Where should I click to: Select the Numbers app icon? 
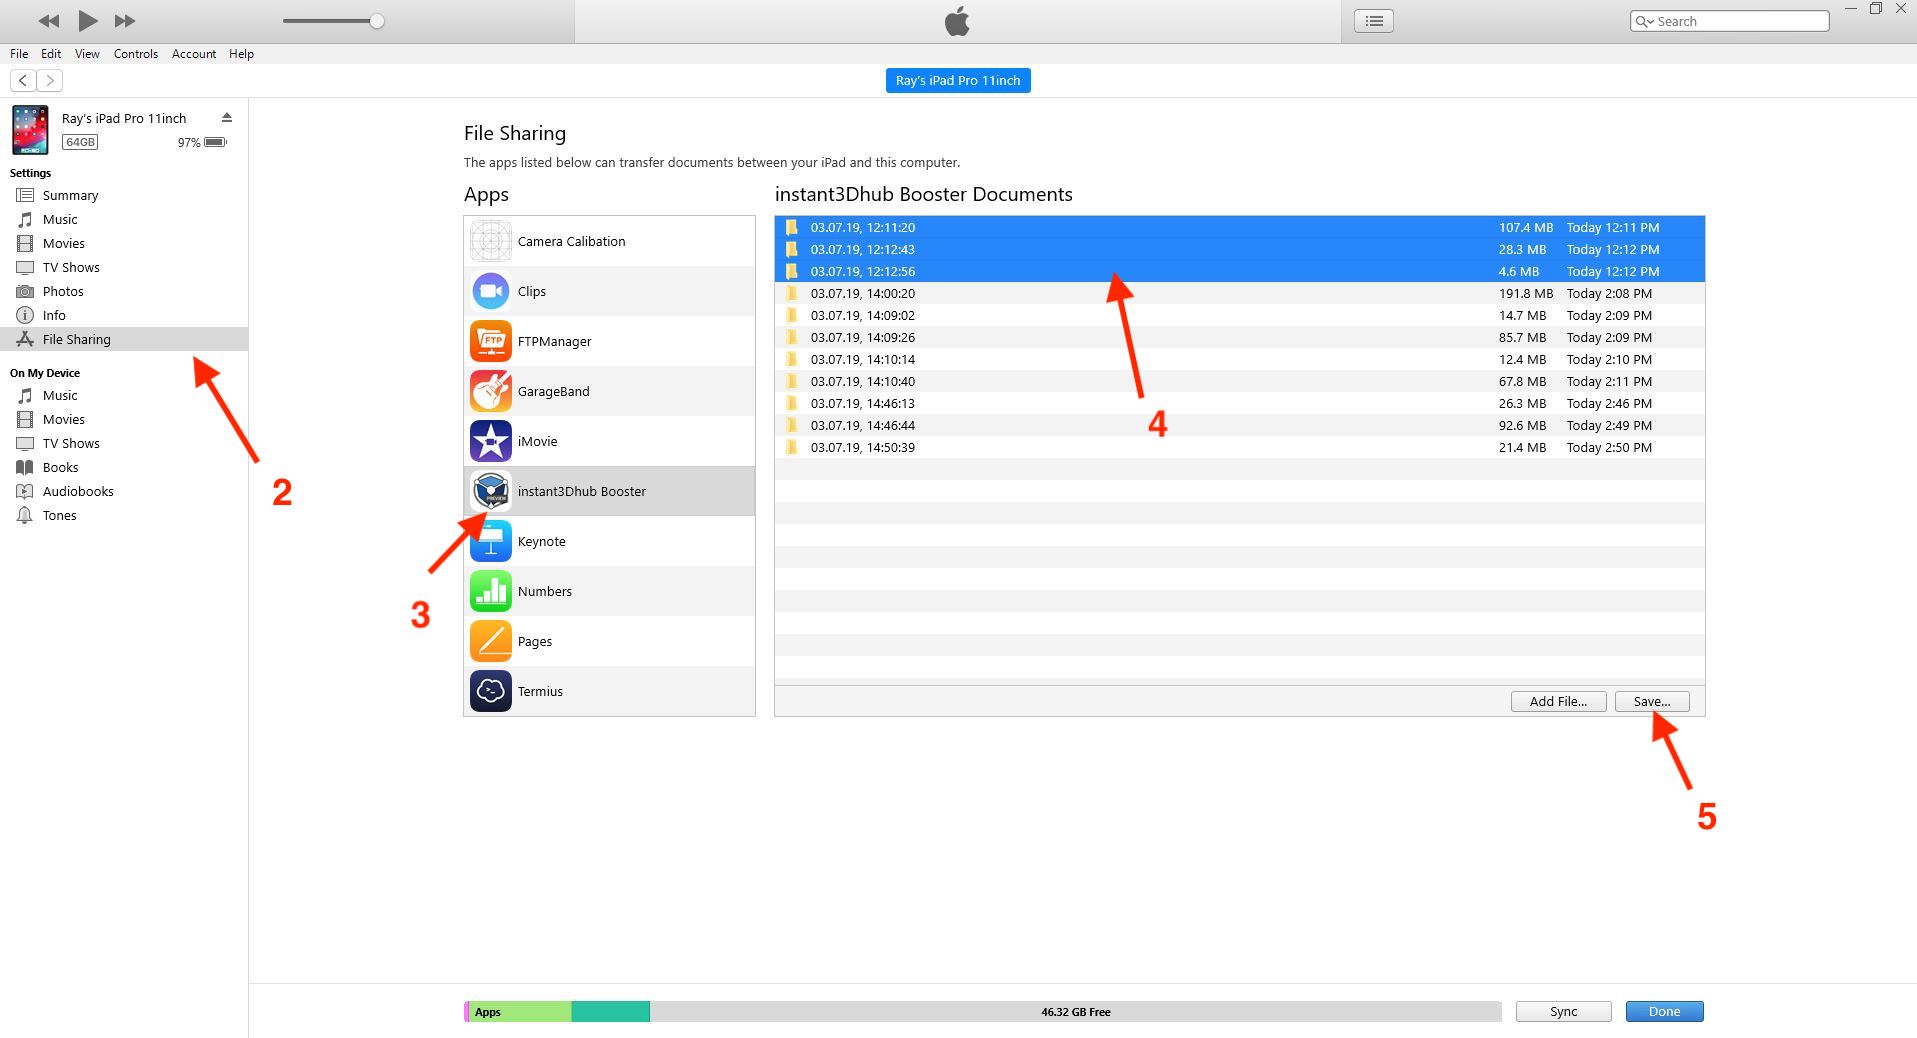coord(491,591)
